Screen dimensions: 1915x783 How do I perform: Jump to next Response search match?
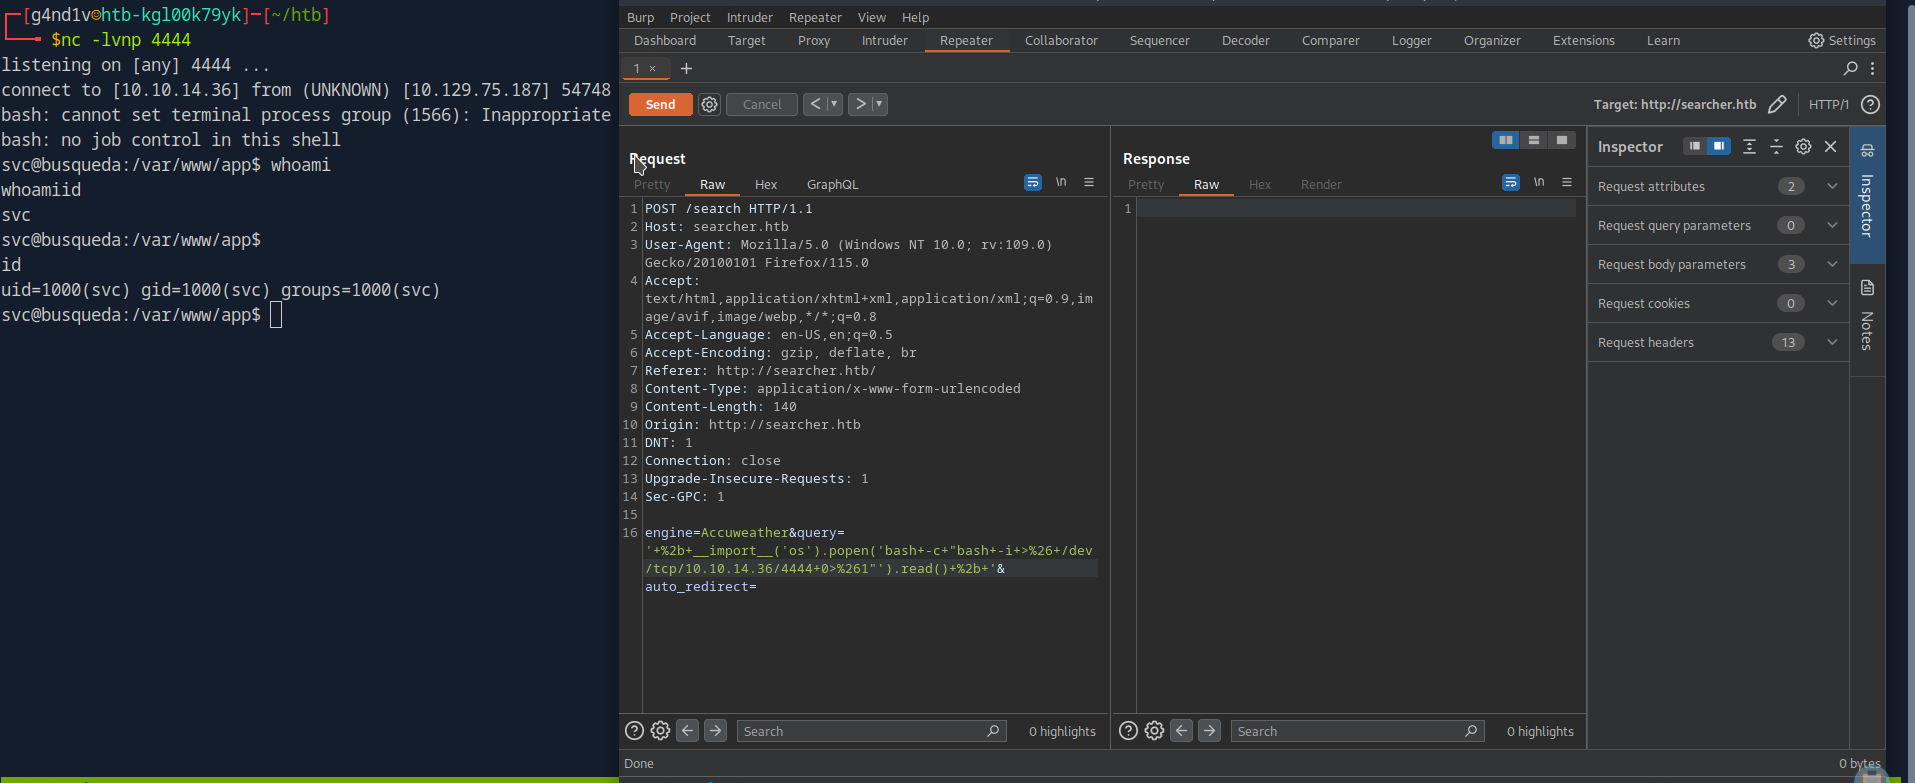[1210, 731]
